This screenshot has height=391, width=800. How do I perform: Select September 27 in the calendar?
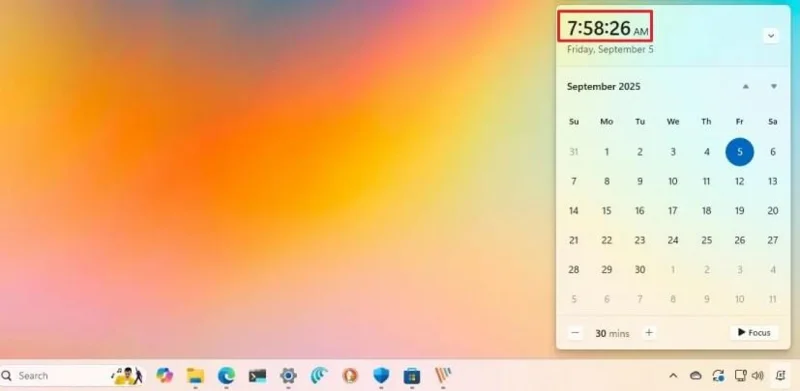(772, 240)
